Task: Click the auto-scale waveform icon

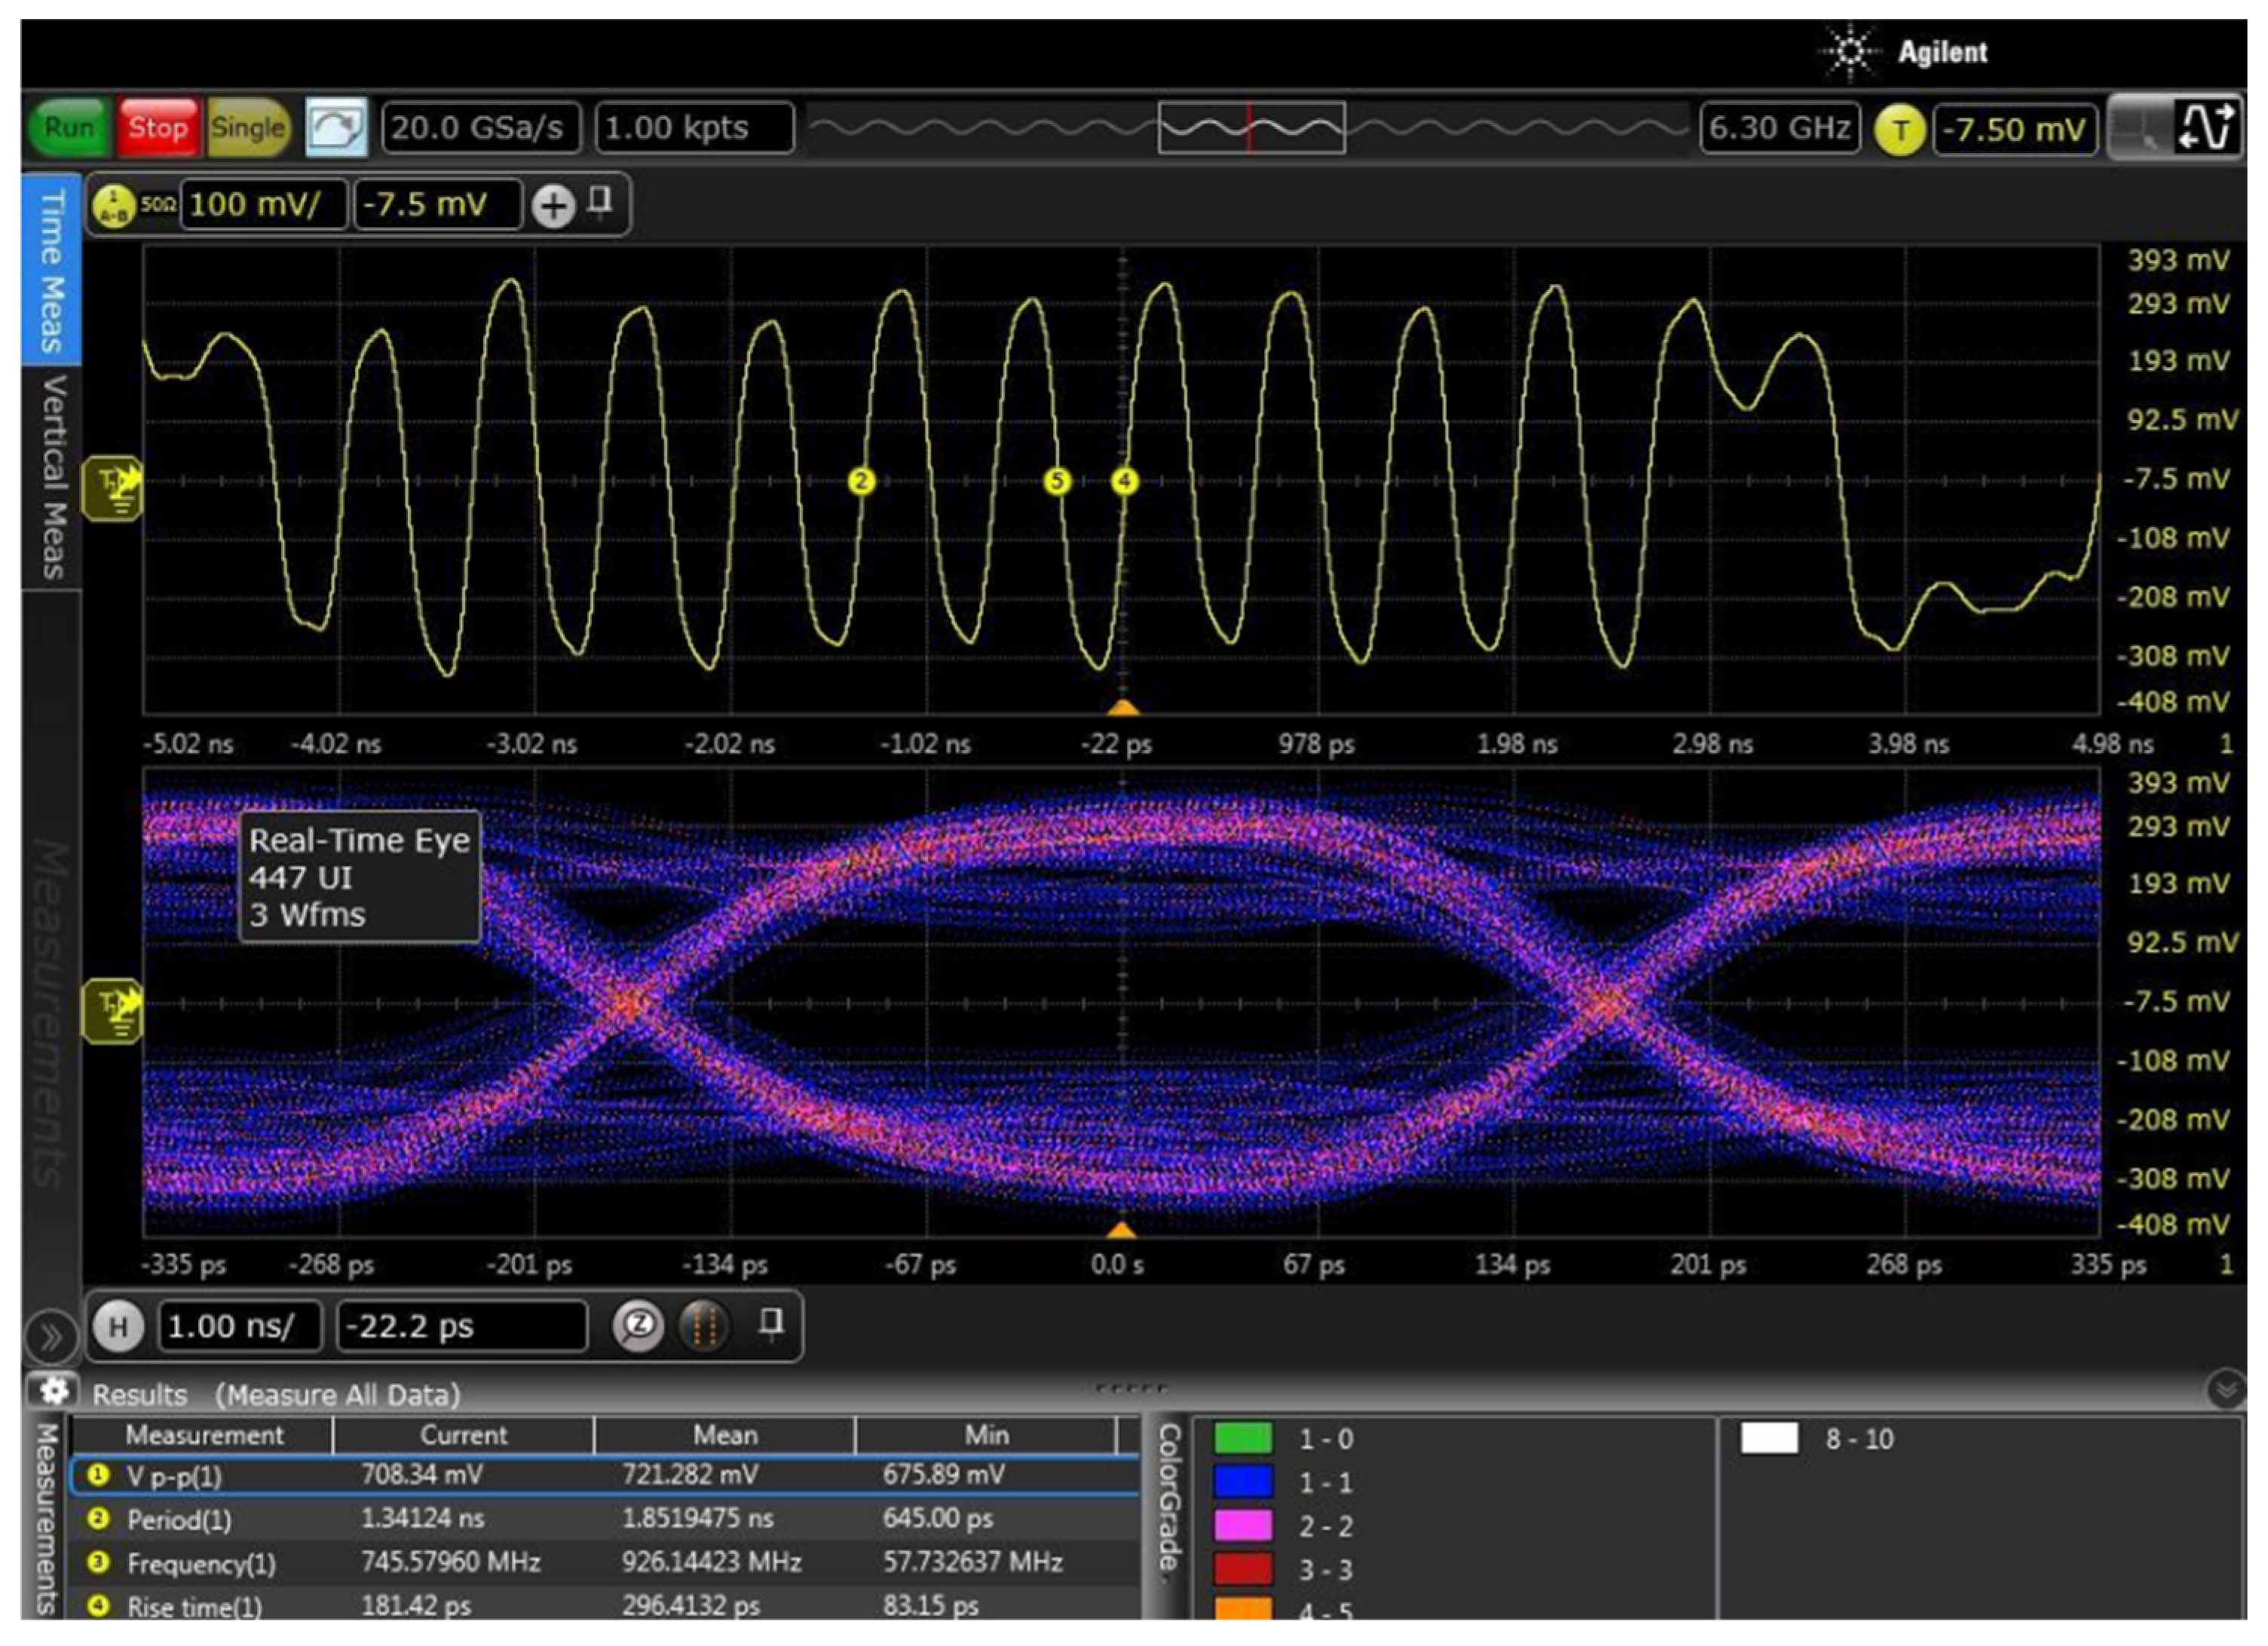Action: click(336, 128)
